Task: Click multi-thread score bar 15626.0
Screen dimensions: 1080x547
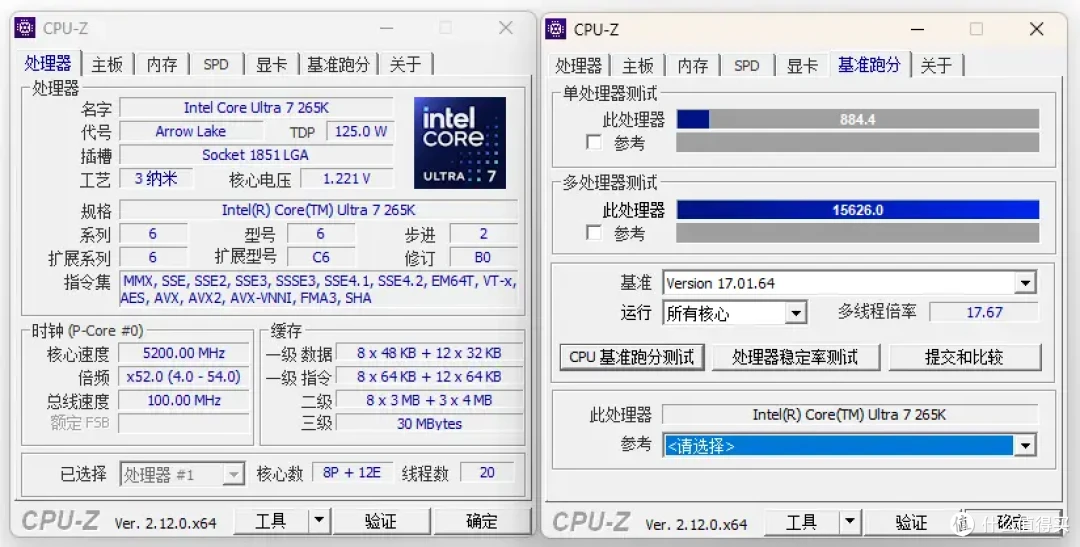Action: coord(858,209)
